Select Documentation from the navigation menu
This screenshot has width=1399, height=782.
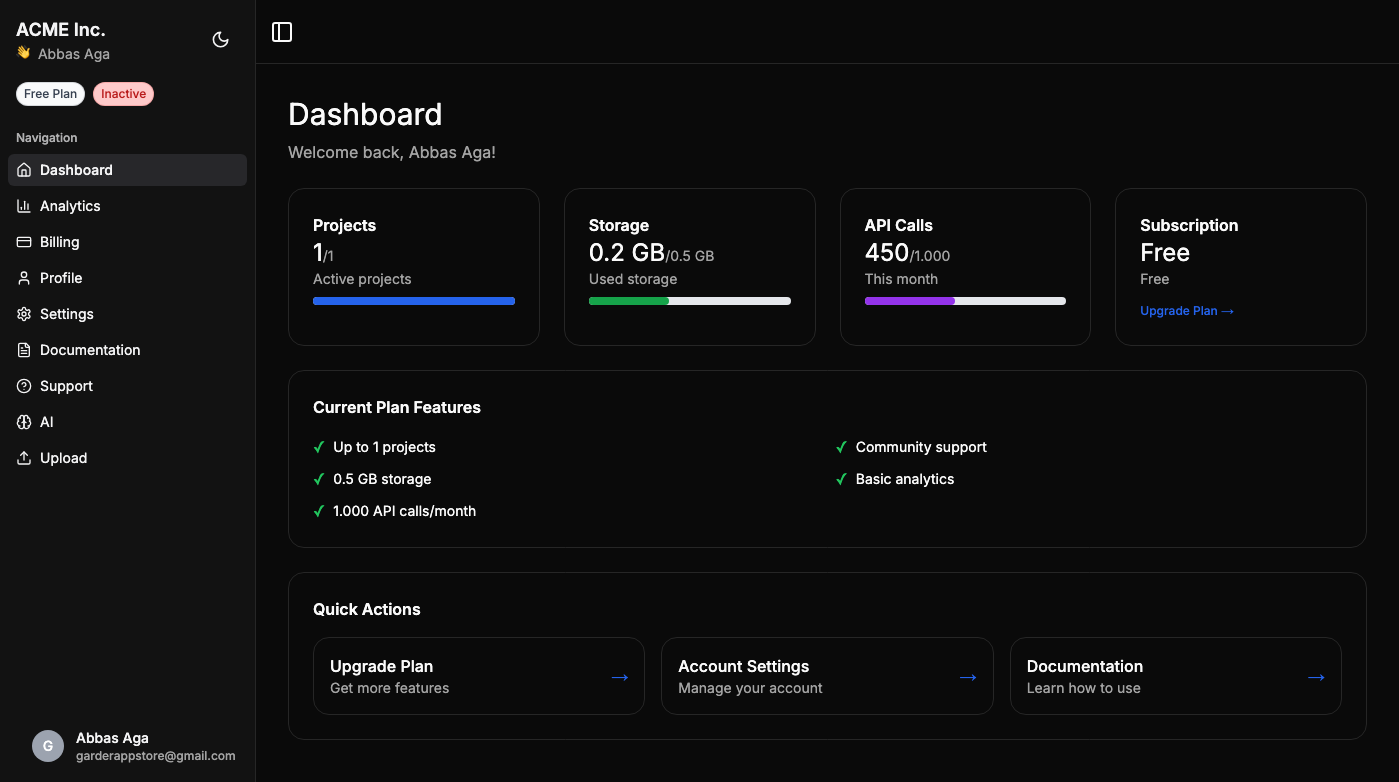click(x=90, y=350)
